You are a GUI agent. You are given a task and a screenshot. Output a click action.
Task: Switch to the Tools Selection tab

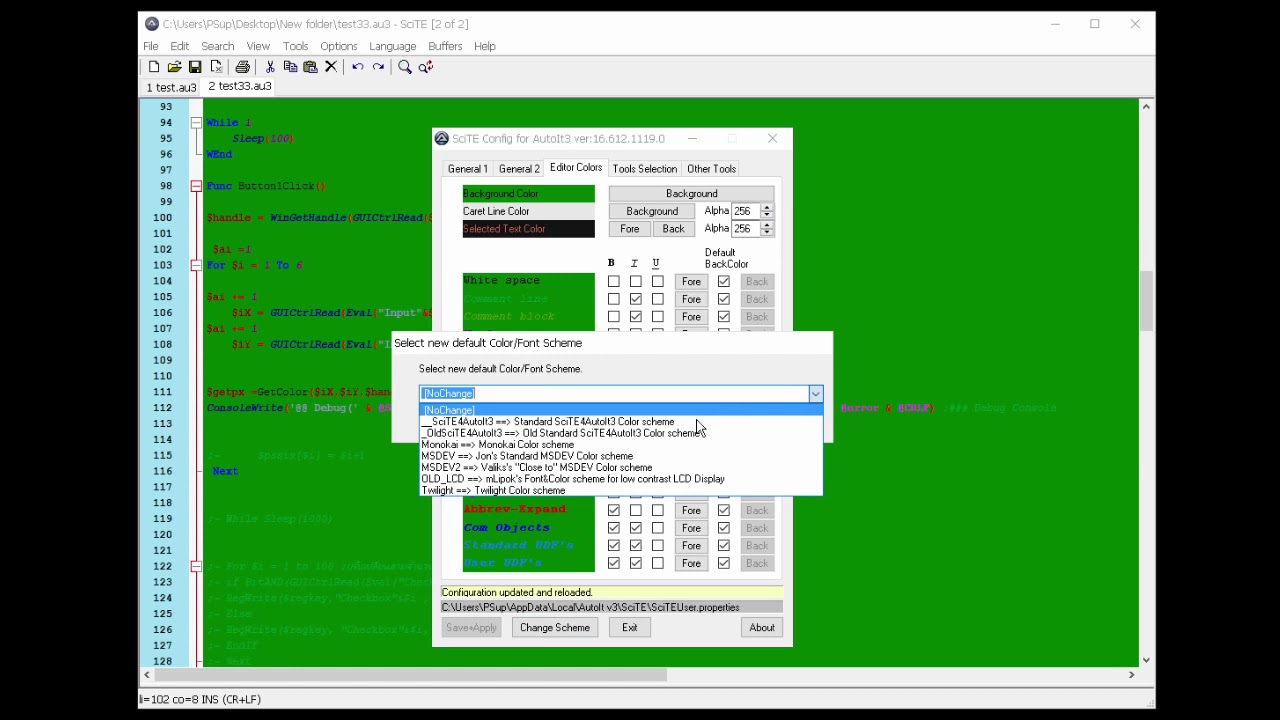click(645, 169)
